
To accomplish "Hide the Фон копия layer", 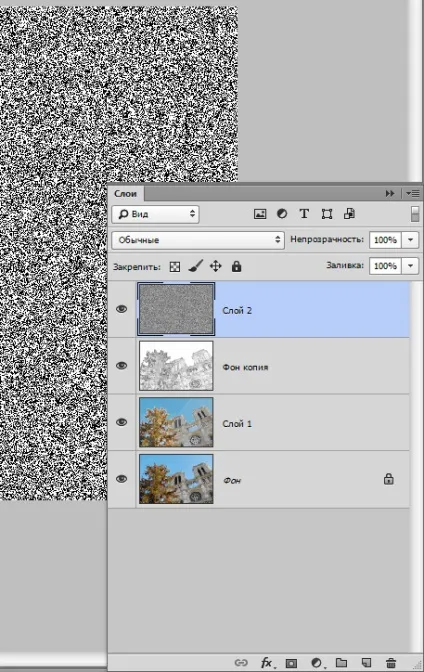I will [x=122, y=366].
